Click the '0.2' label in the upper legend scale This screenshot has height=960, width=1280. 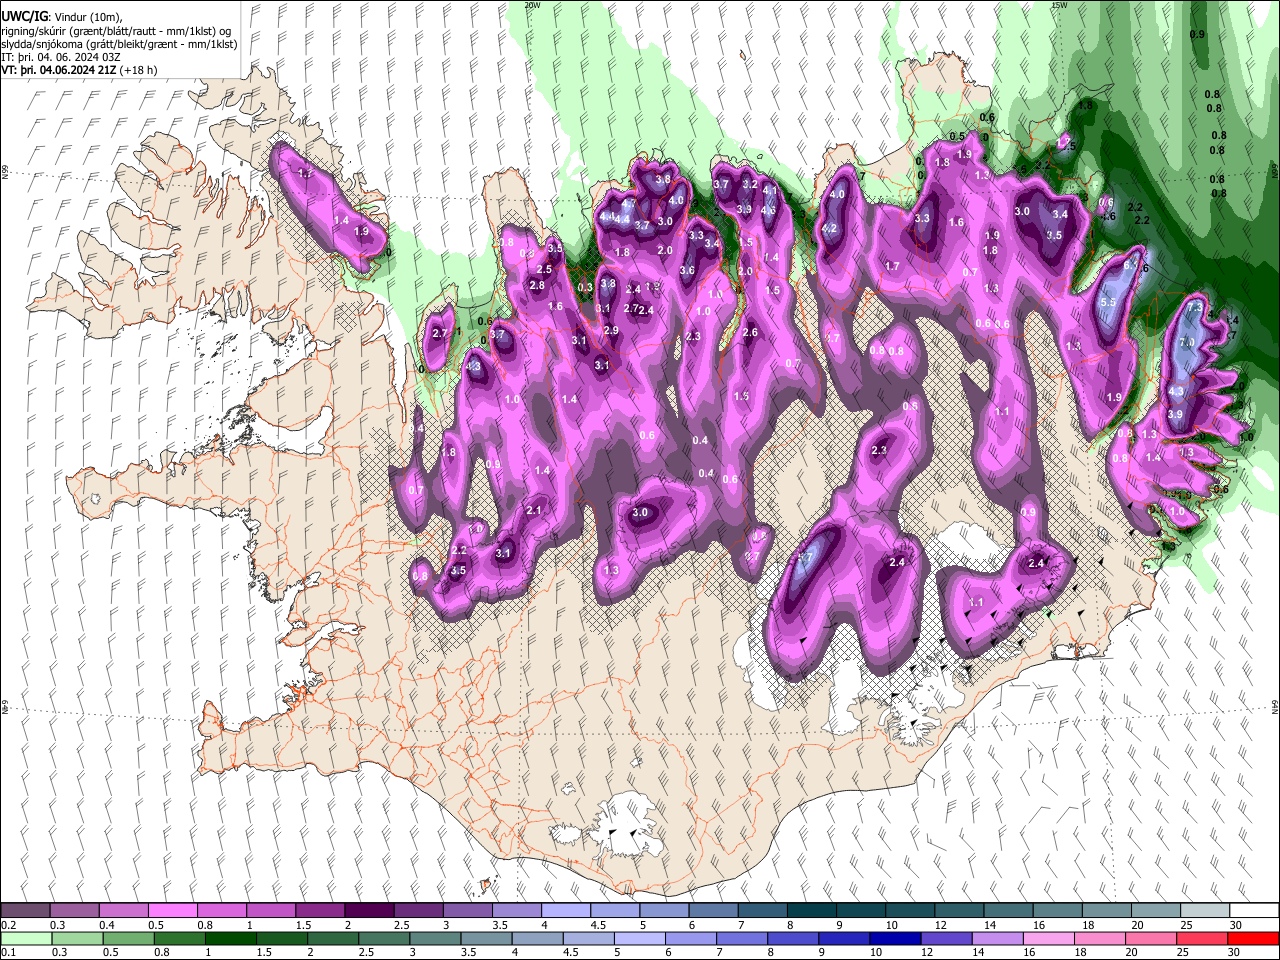[x=9, y=925]
